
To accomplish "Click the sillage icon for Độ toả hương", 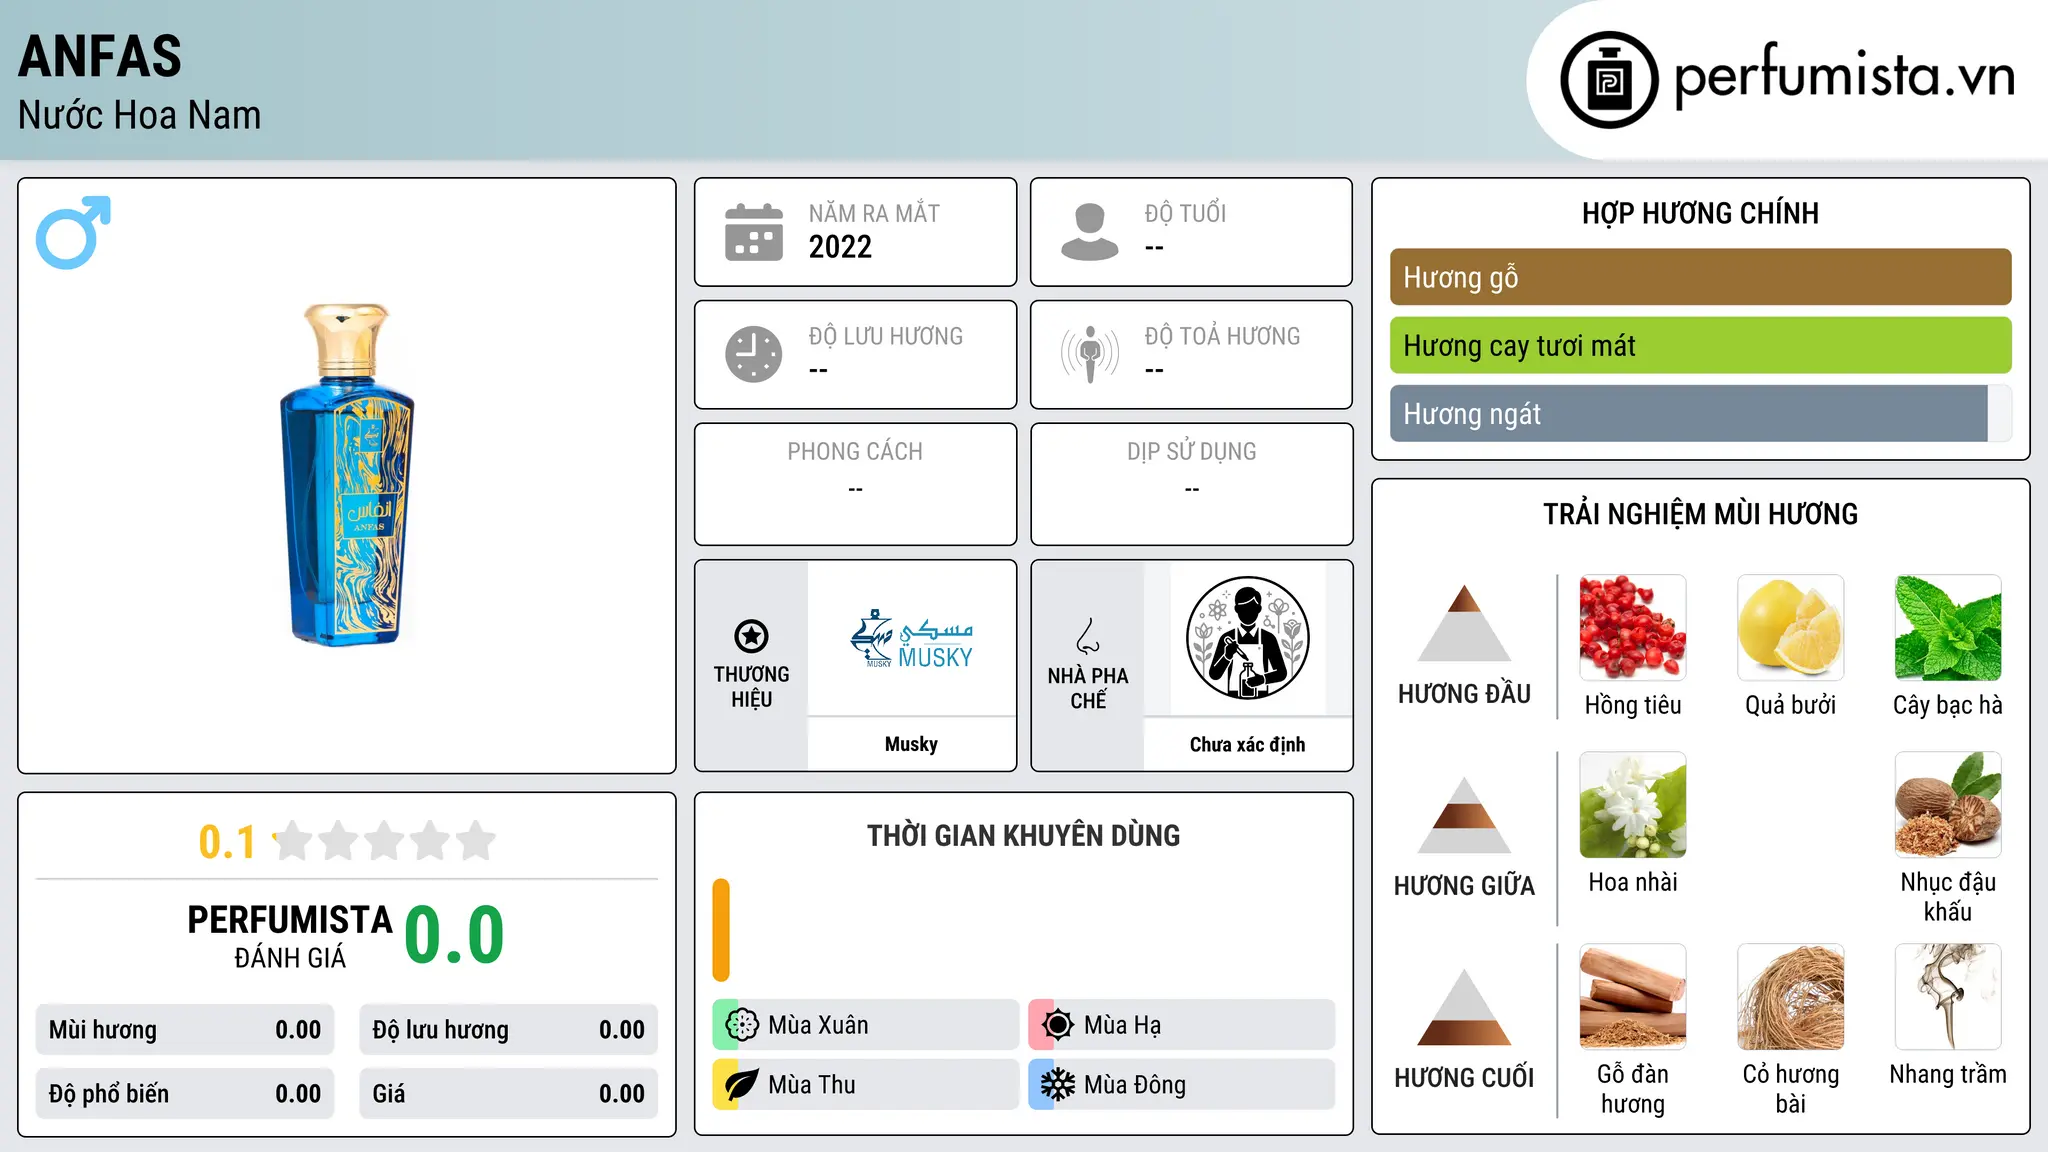I will (x=1089, y=354).
